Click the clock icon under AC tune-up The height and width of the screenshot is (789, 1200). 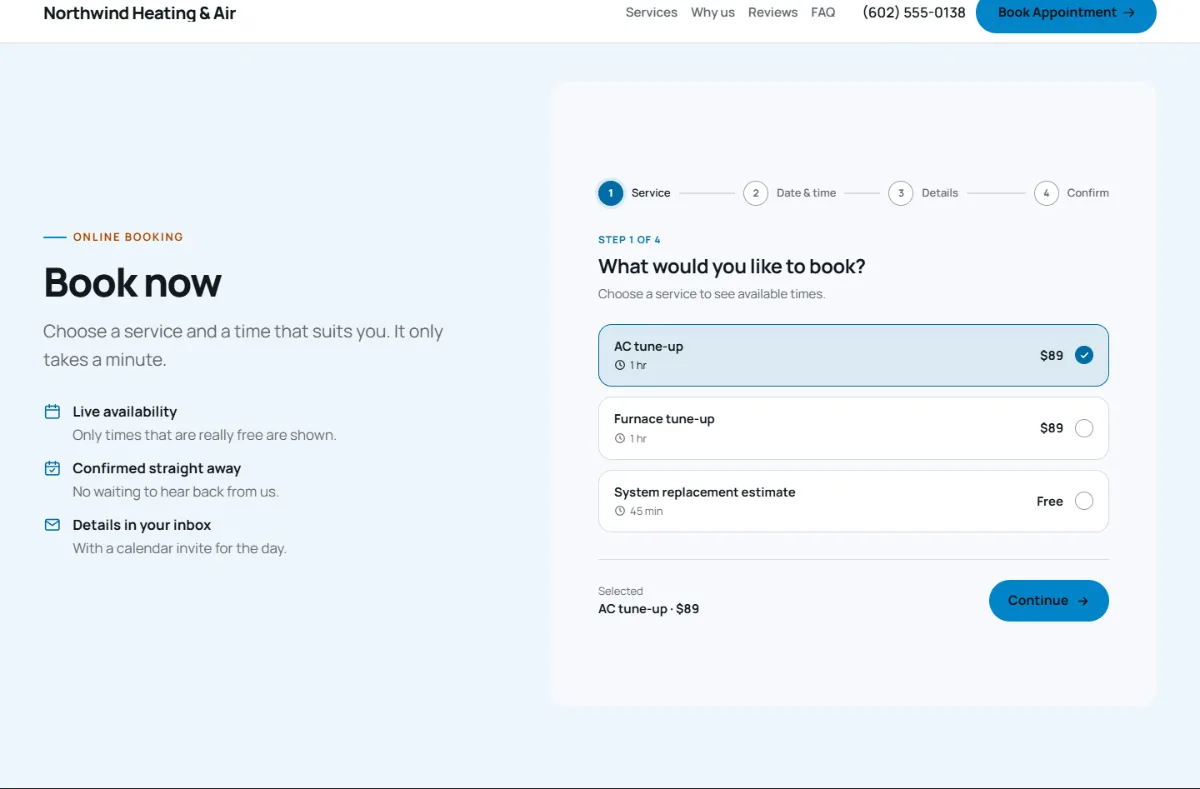click(x=620, y=366)
